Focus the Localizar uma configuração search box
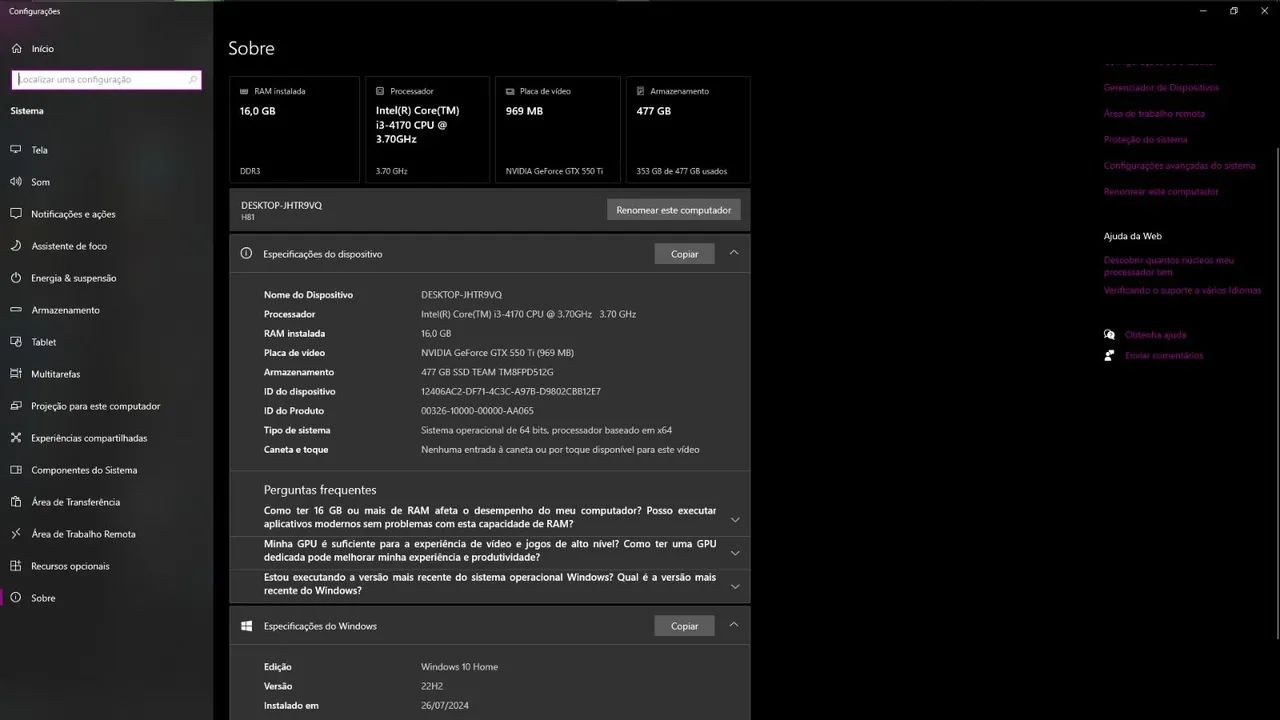Screen dimensions: 1280x720 pyautogui.click(x=106, y=79)
